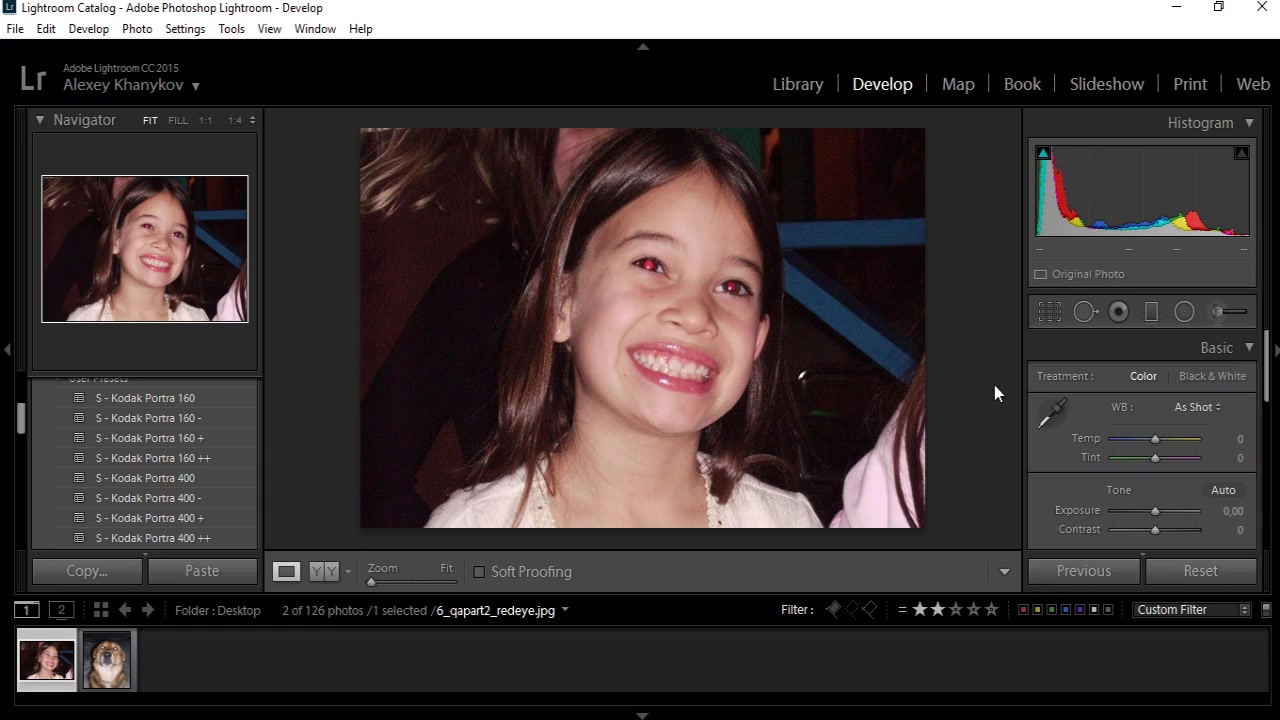Switch to Loupe view mode in toolbar
The image size is (1280, 720).
click(x=287, y=571)
